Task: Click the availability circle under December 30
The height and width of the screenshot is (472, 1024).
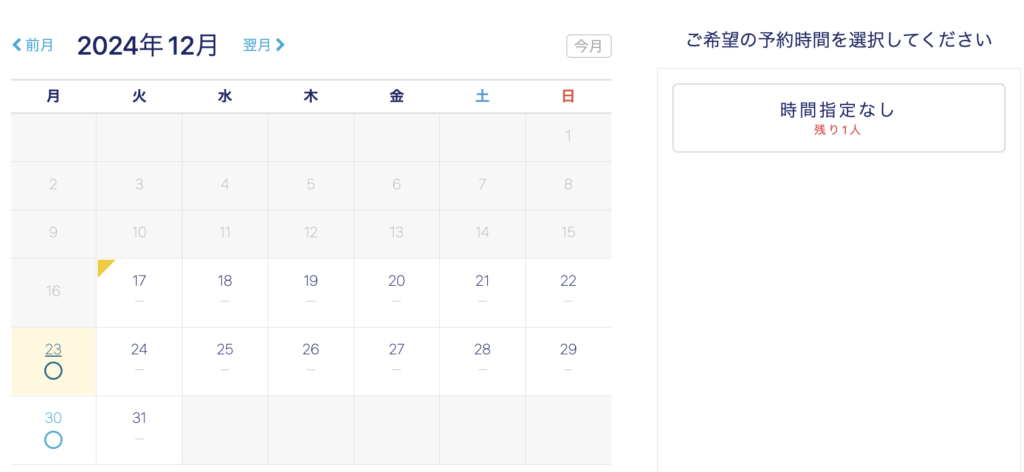Action: (x=53, y=440)
